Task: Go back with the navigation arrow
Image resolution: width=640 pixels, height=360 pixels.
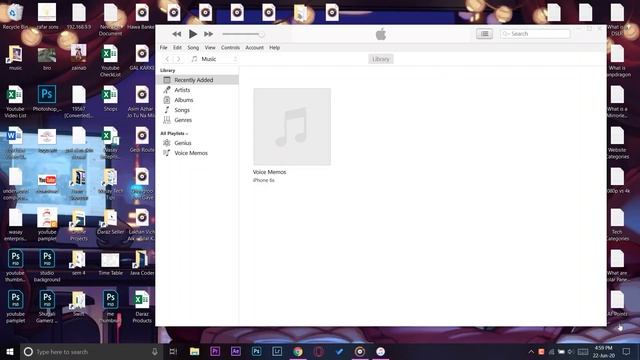Action: [167, 59]
